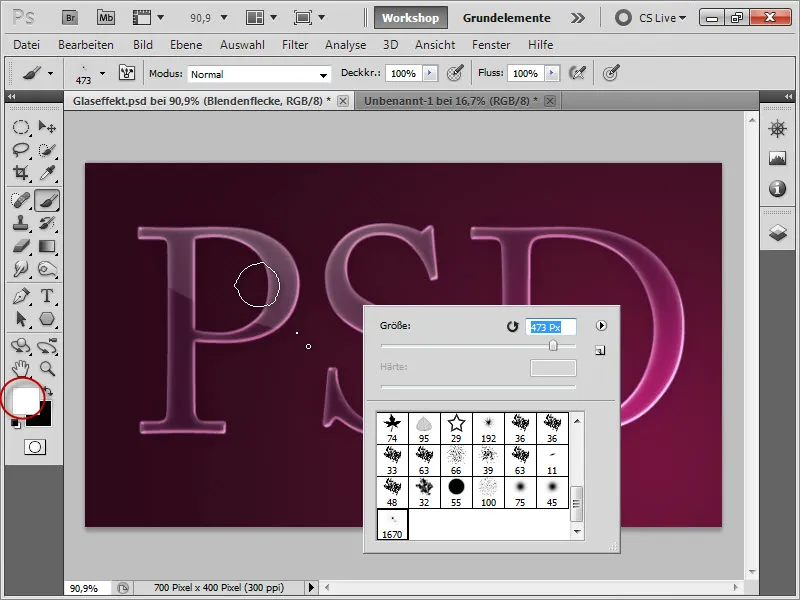Screen dimensions: 800x600
Task: Select the Horizontal Type tool
Action: (47, 296)
